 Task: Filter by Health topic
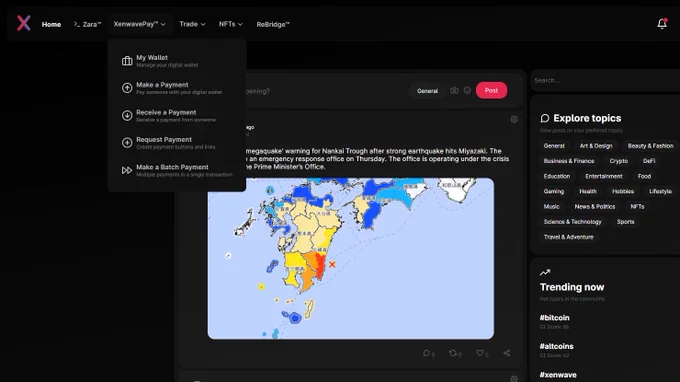[x=588, y=191]
